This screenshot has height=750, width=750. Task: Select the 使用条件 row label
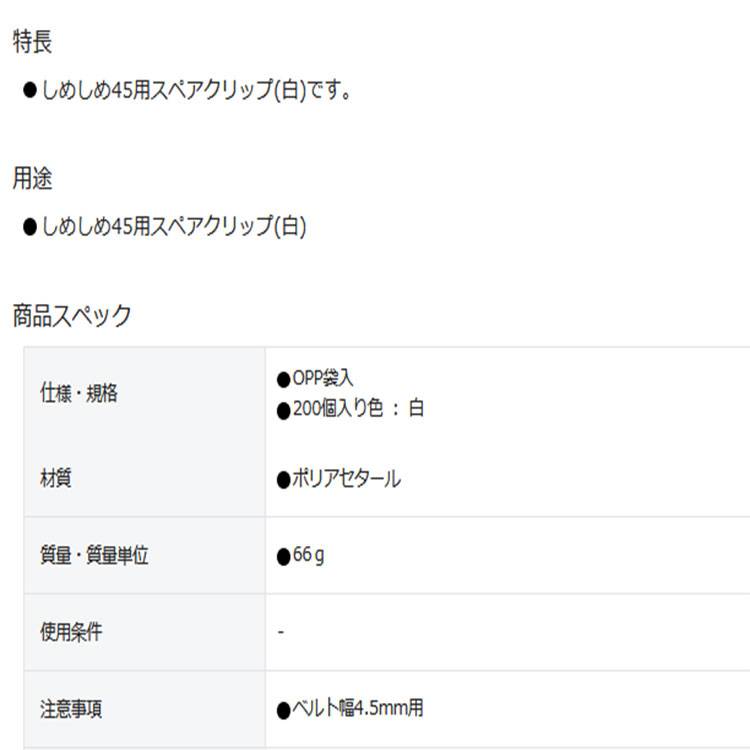tap(70, 632)
